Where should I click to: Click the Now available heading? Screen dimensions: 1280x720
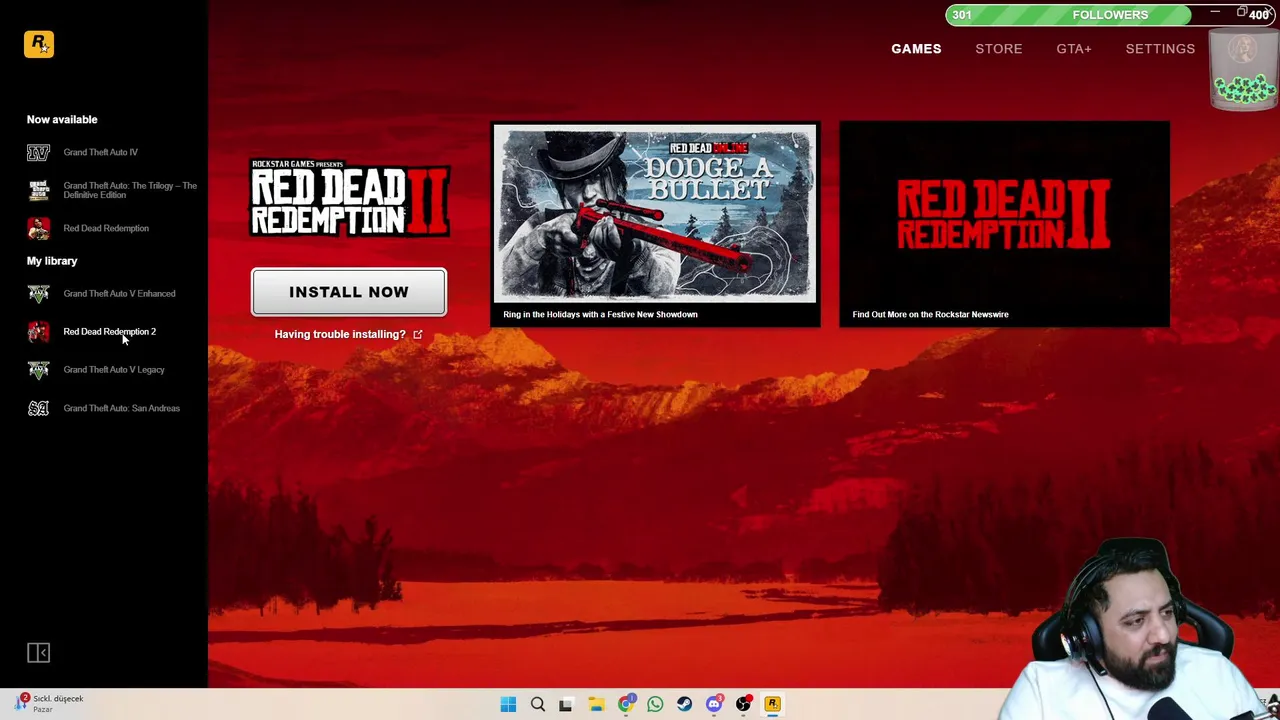pyautogui.click(x=62, y=119)
